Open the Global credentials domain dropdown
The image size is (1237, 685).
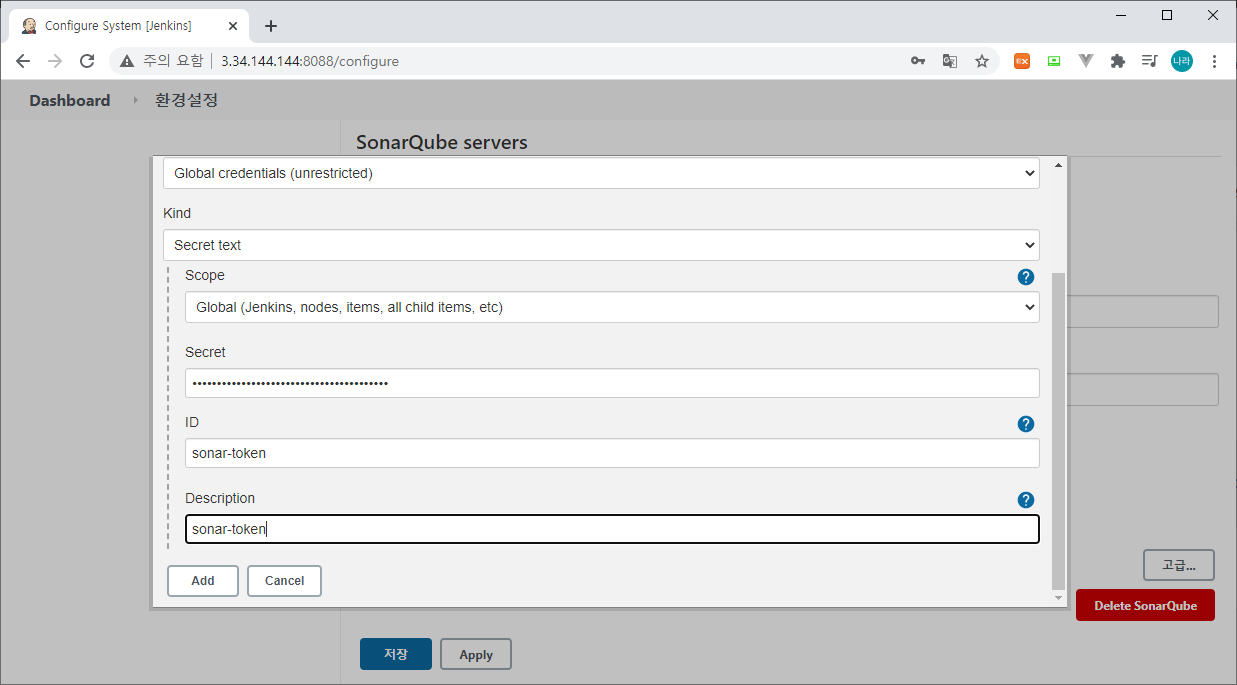[x=601, y=173]
